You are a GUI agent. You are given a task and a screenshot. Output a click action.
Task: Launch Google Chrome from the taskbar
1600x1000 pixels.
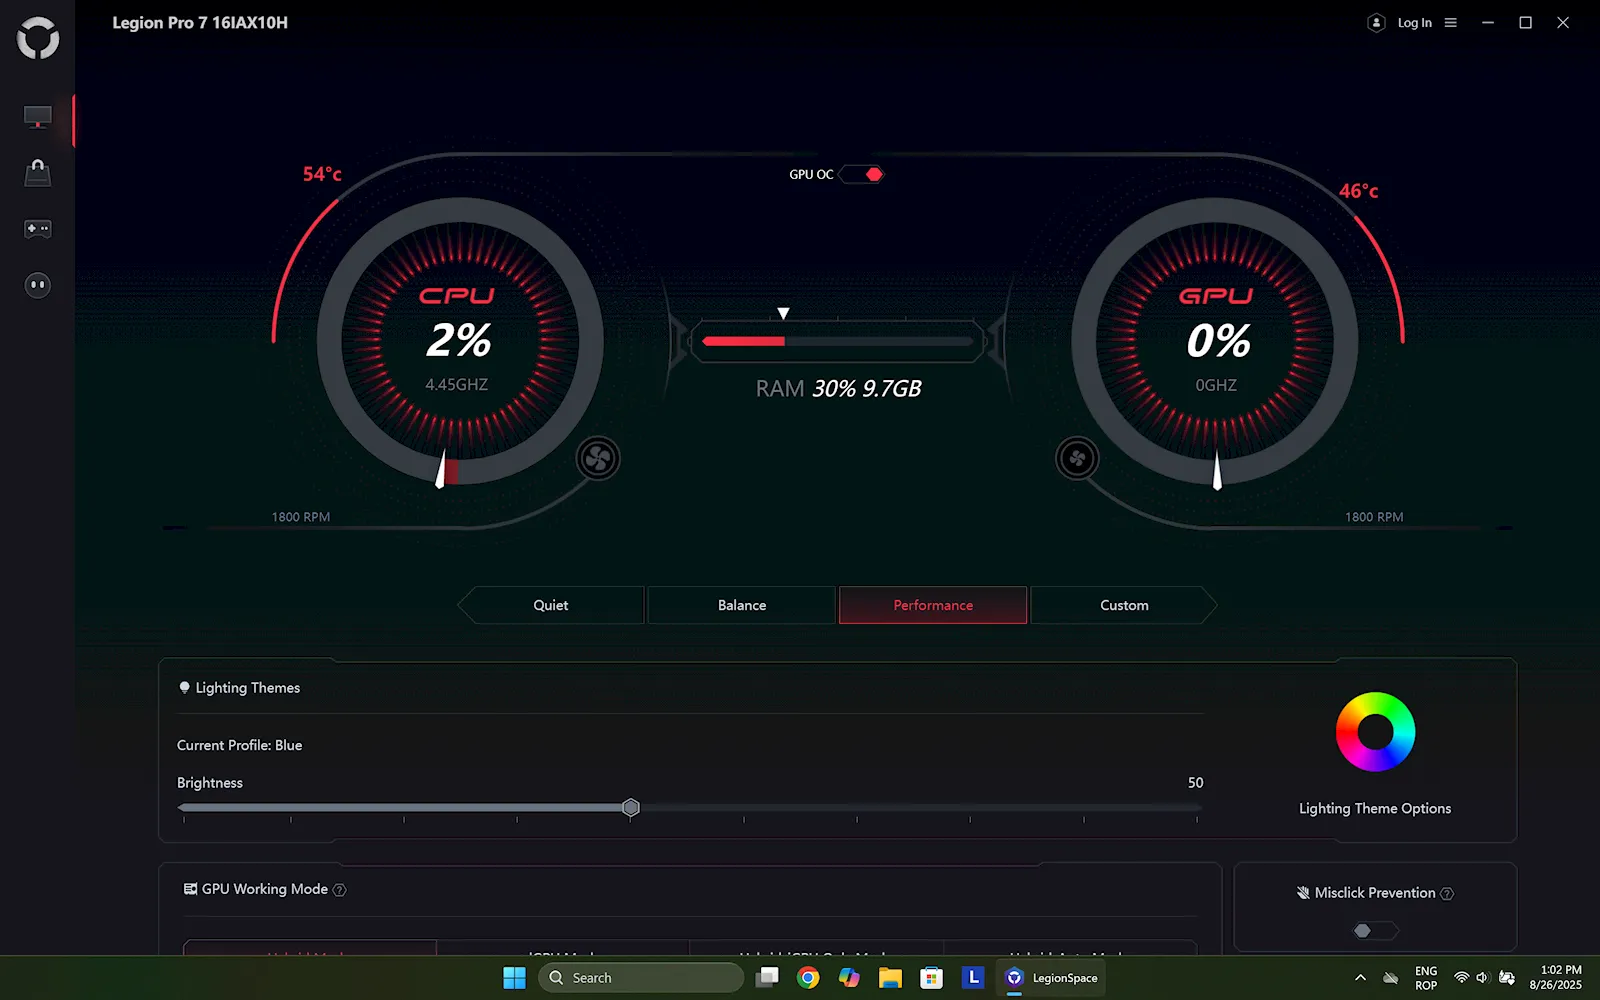[808, 978]
